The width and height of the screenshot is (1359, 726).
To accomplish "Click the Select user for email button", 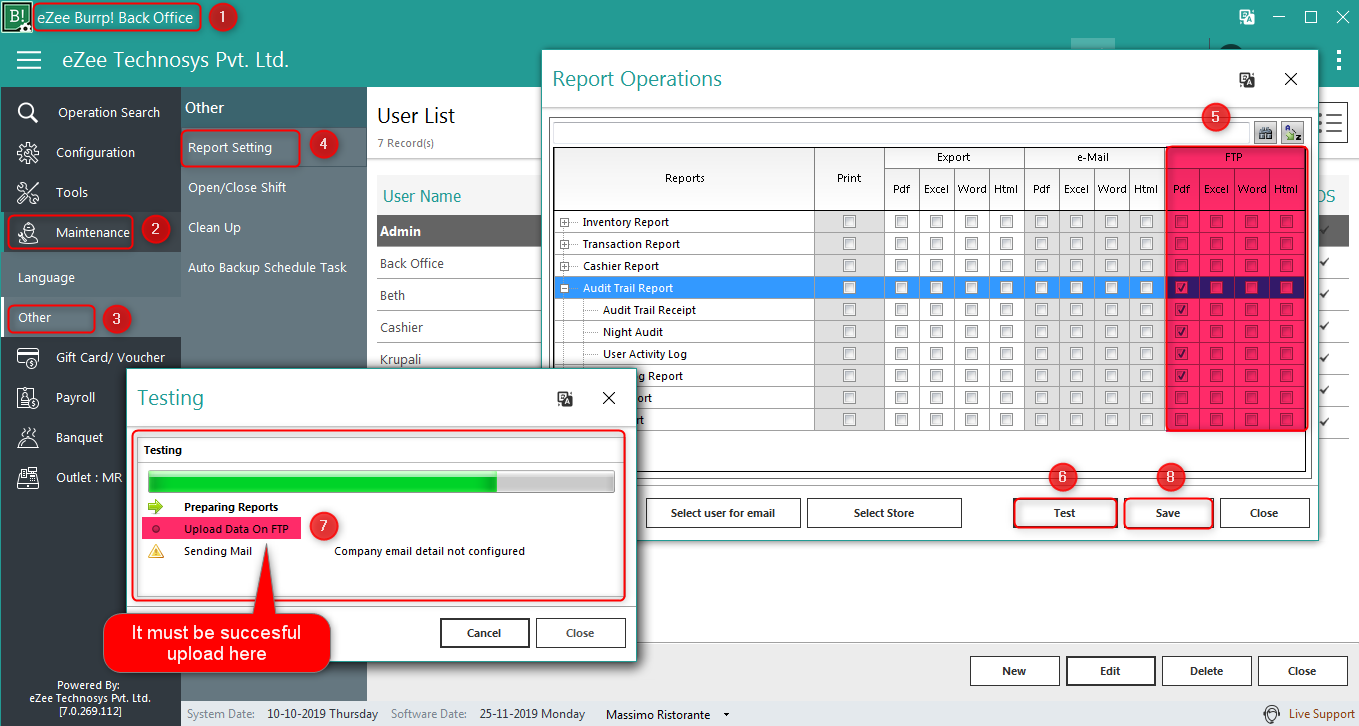I will pyautogui.click(x=723, y=513).
